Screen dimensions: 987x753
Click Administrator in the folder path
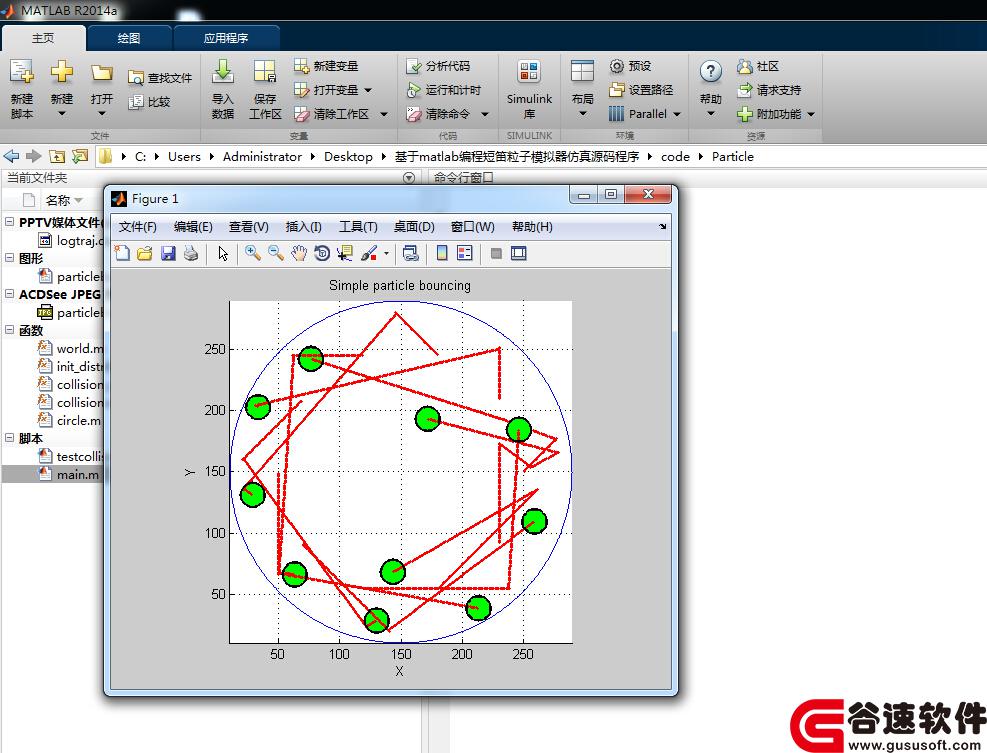tap(262, 157)
